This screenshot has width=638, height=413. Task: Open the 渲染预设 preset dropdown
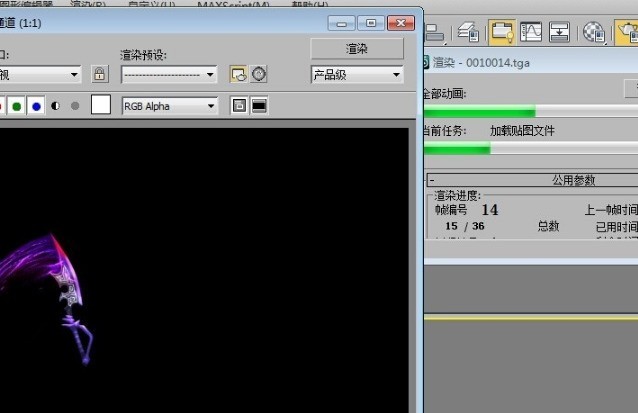point(168,74)
